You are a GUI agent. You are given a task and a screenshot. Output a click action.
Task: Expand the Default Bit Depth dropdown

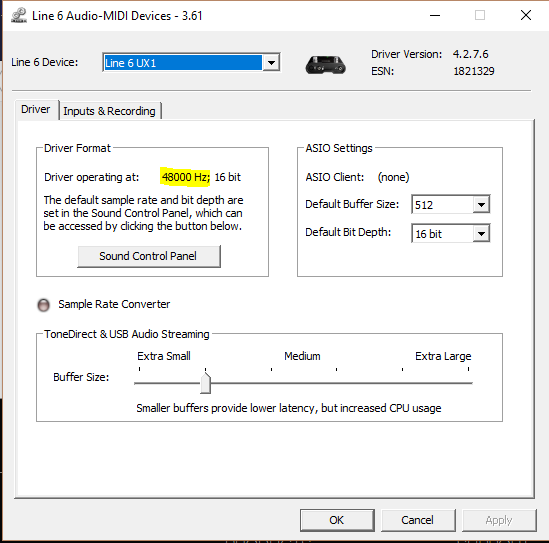[481, 234]
